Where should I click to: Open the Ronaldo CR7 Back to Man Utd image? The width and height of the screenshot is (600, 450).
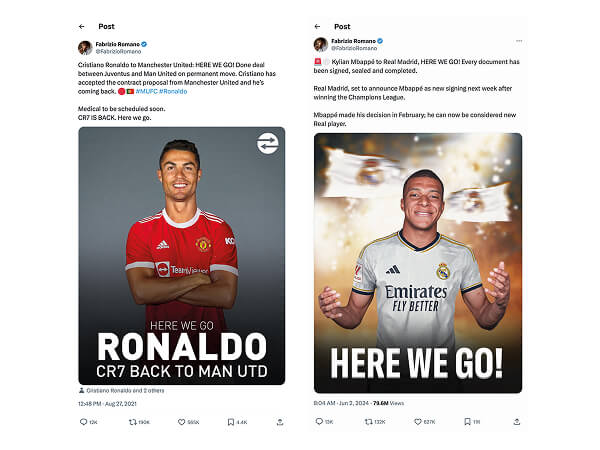pyautogui.click(x=182, y=256)
